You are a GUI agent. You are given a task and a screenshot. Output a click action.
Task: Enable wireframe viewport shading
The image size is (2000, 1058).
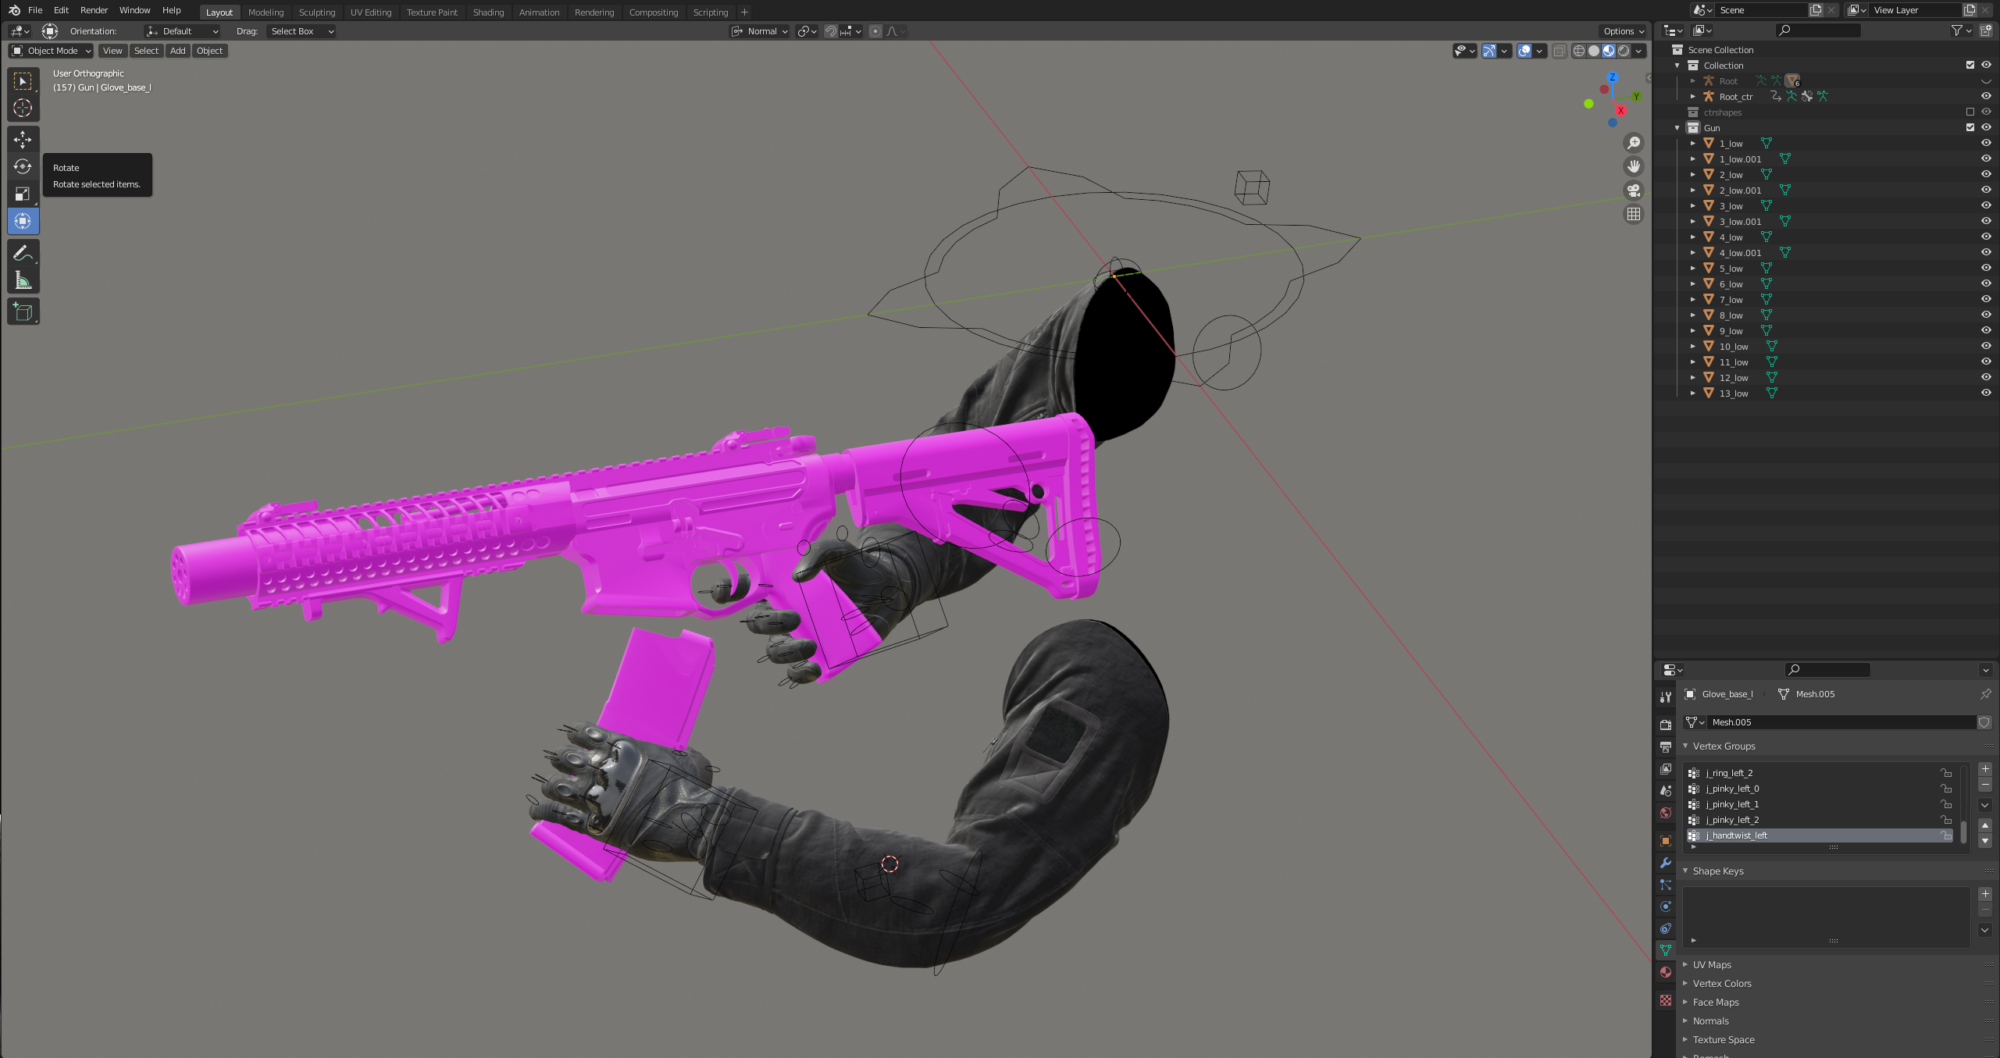[x=1579, y=50]
